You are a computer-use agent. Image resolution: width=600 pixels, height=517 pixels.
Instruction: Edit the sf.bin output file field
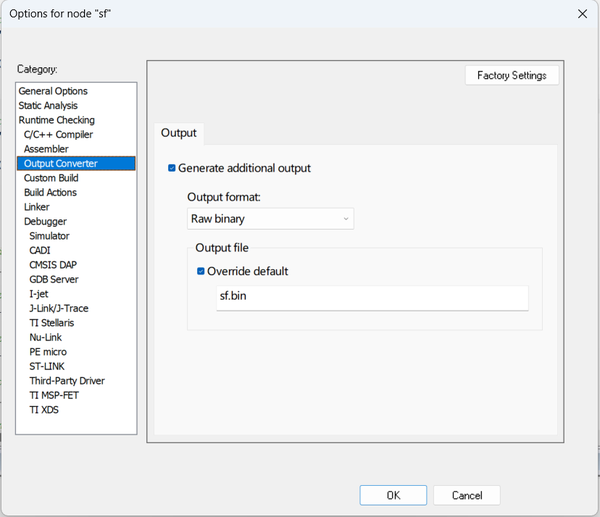[x=371, y=298]
